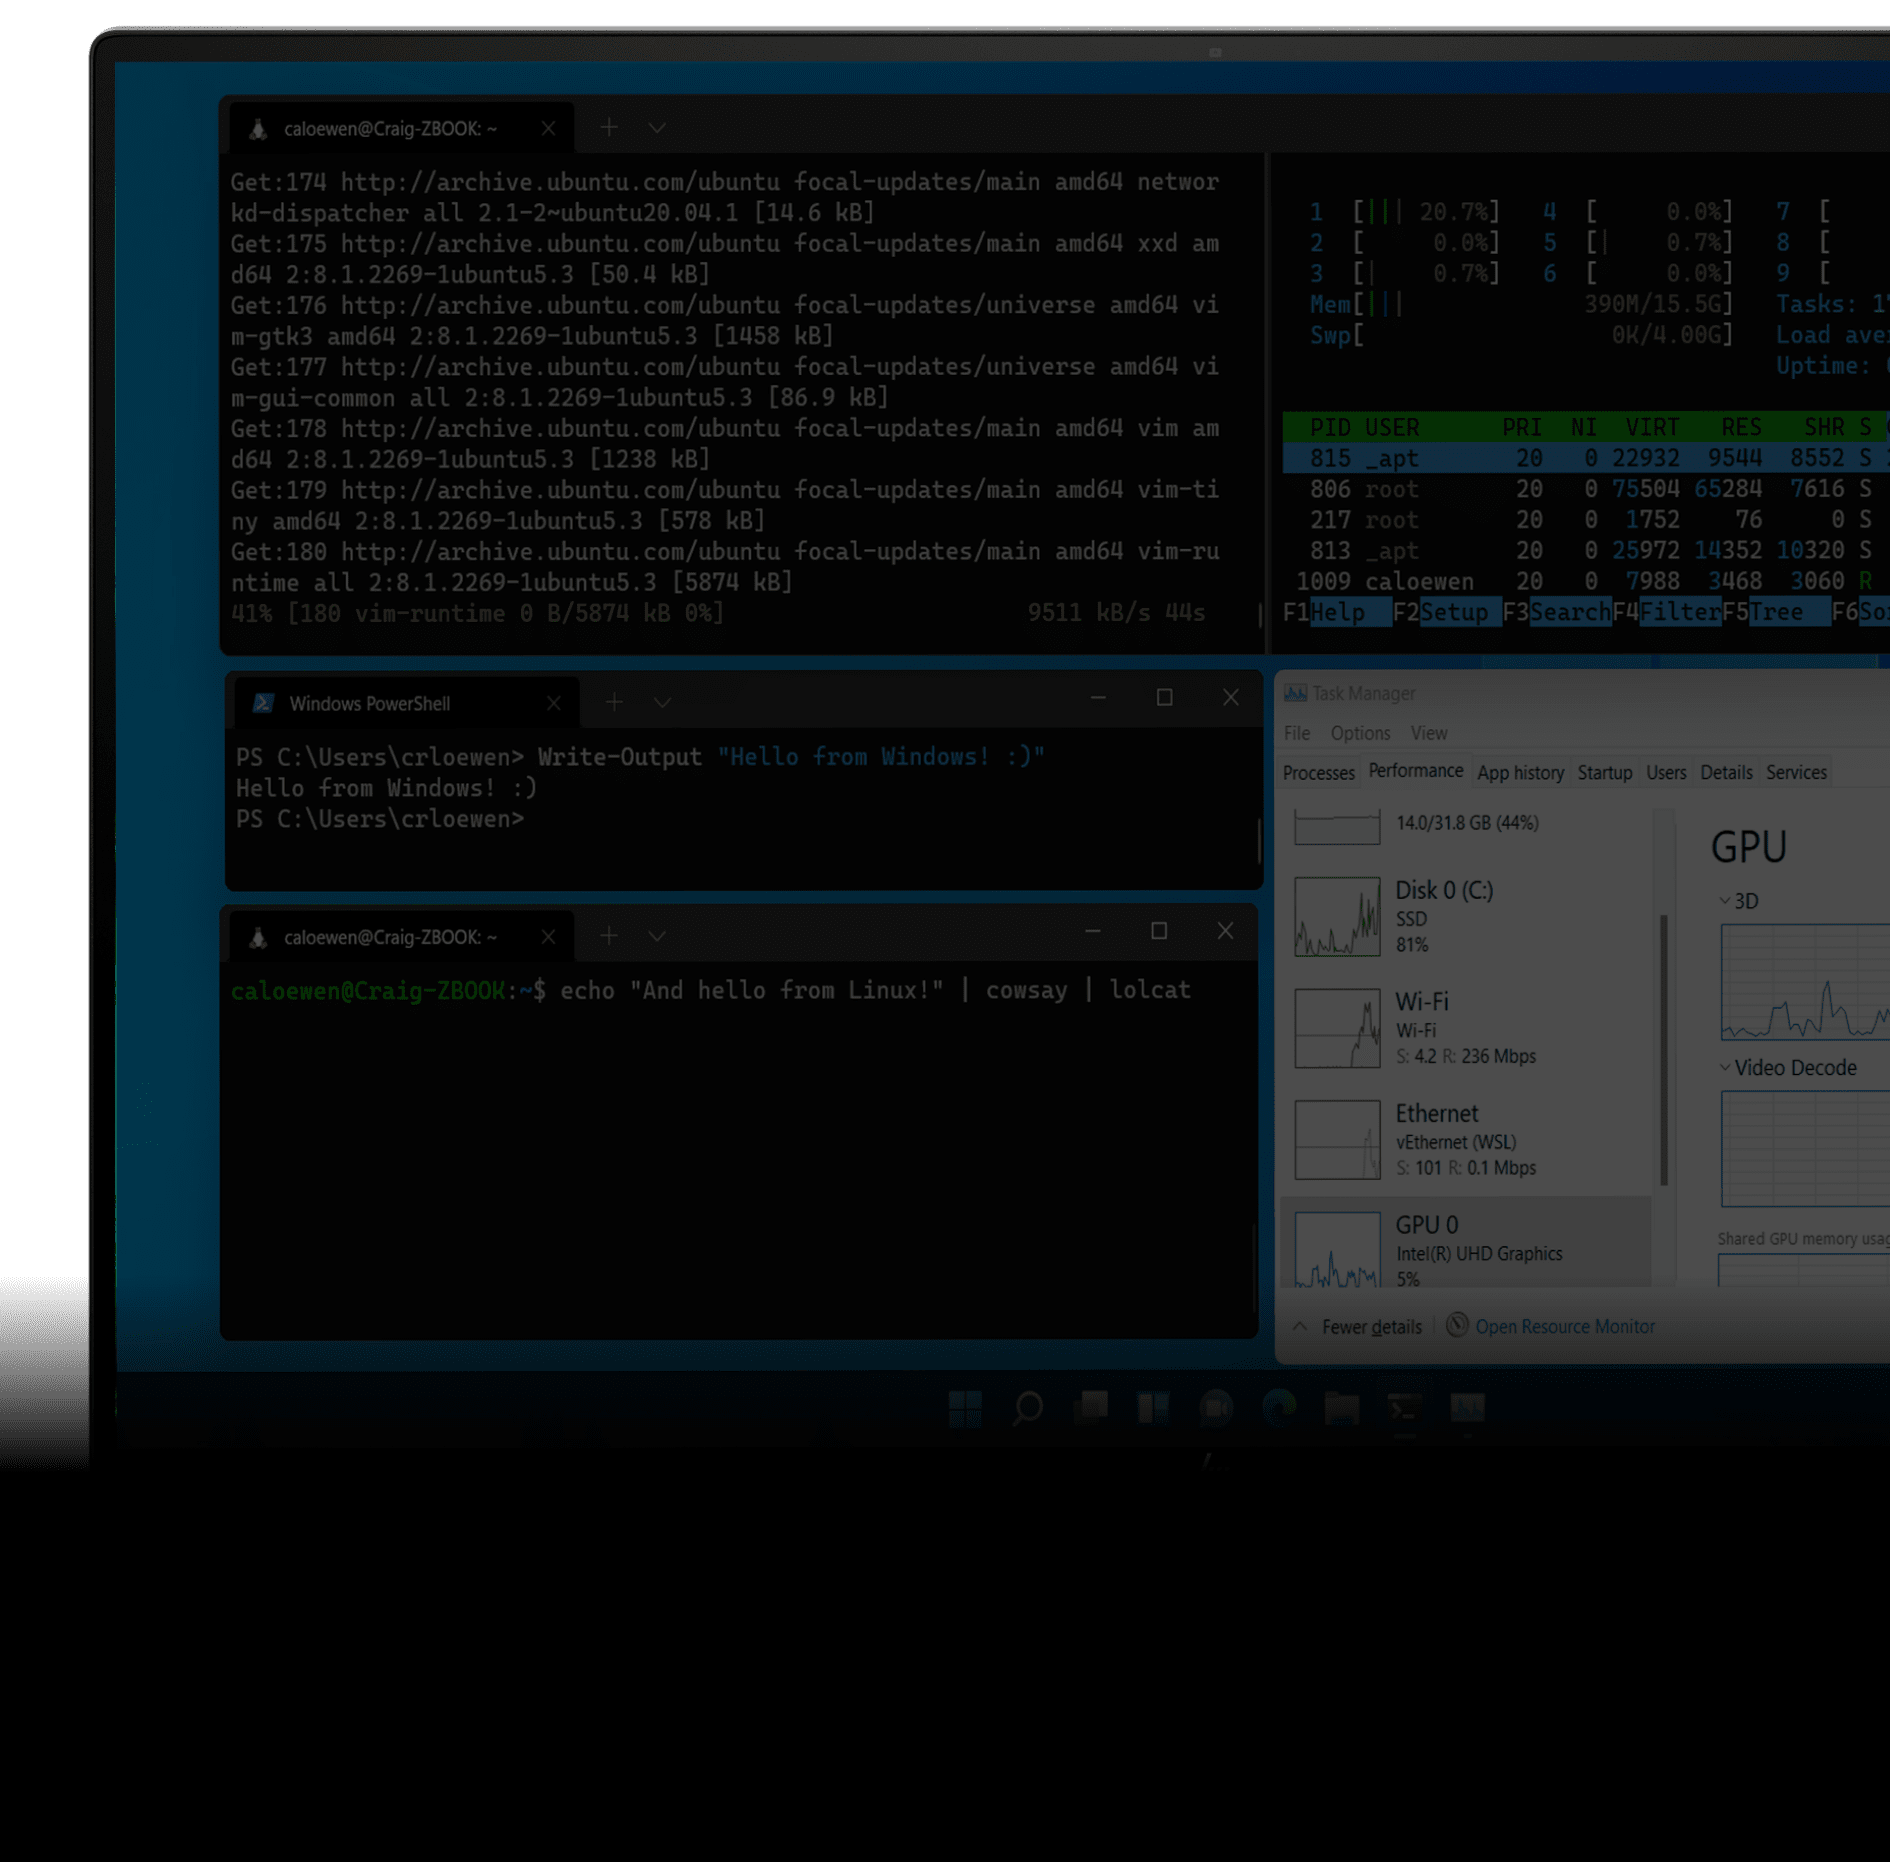Click the Resource Monitor icon
Image resolution: width=1890 pixels, height=1862 pixels.
(1457, 1325)
